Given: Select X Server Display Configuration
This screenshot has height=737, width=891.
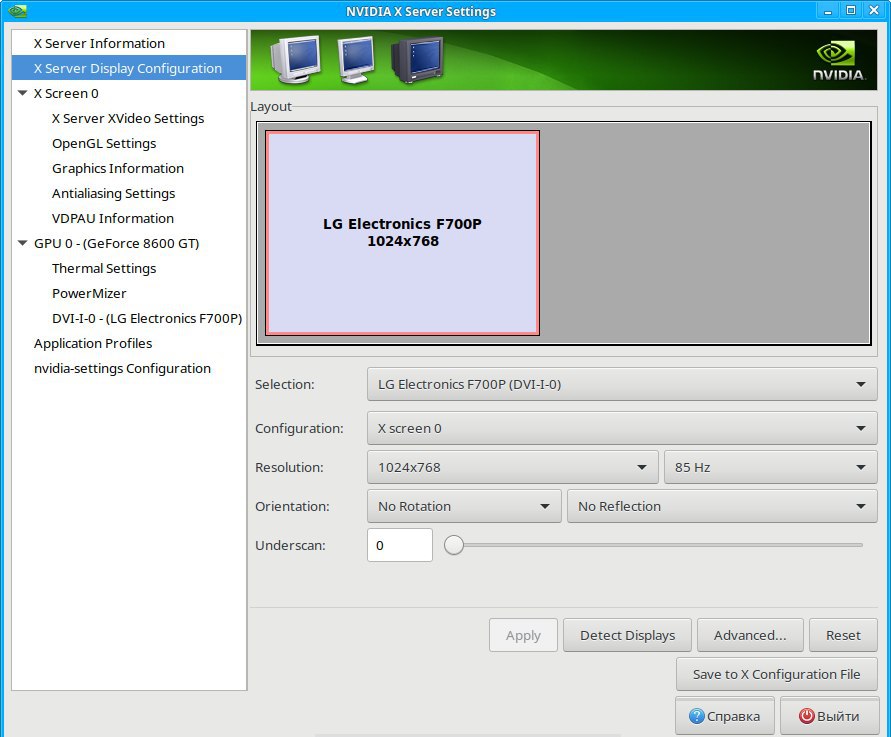Looking at the screenshot, I should 129,68.
